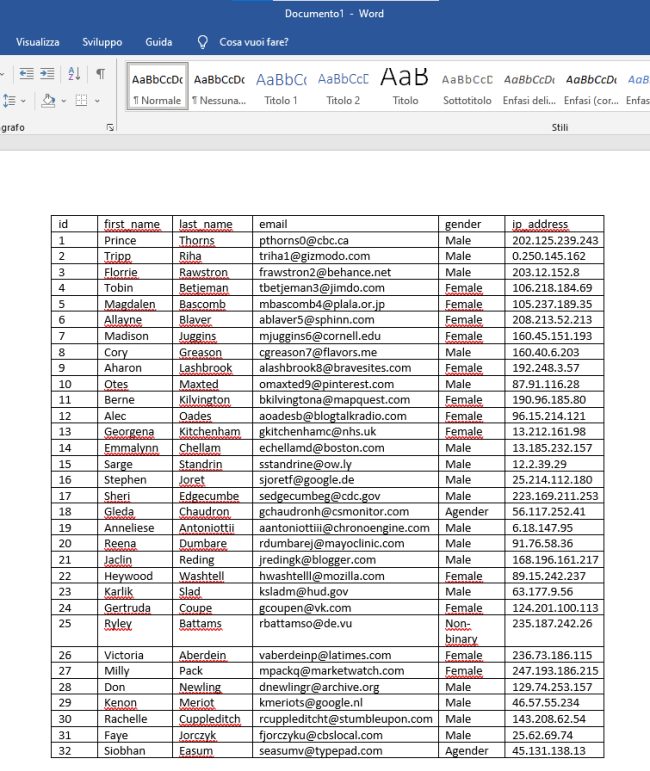Screen dimensions: 650x771
Task: Apply the Titolo 2 style
Action: coord(343,87)
